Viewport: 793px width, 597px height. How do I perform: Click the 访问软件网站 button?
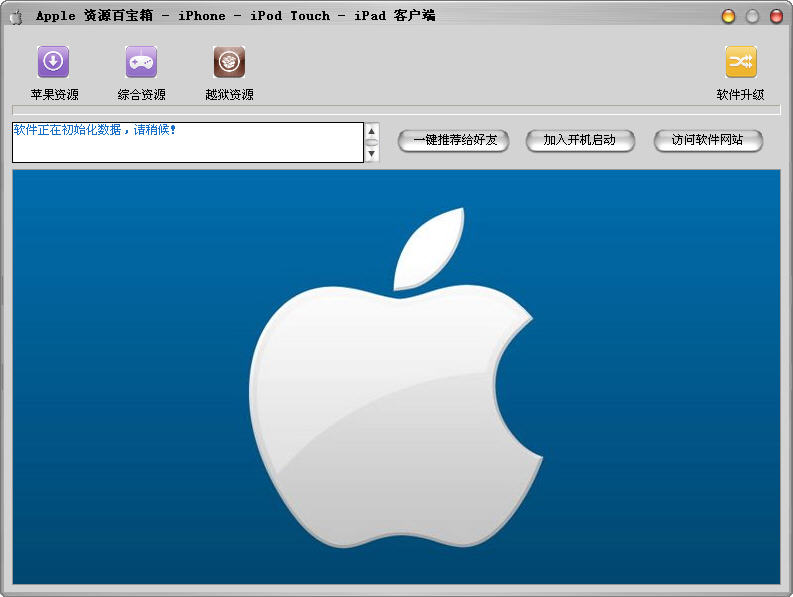tap(708, 140)
